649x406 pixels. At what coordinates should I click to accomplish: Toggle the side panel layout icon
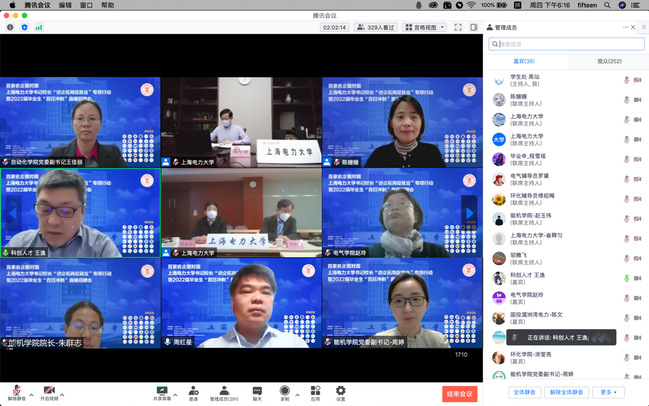474,27
